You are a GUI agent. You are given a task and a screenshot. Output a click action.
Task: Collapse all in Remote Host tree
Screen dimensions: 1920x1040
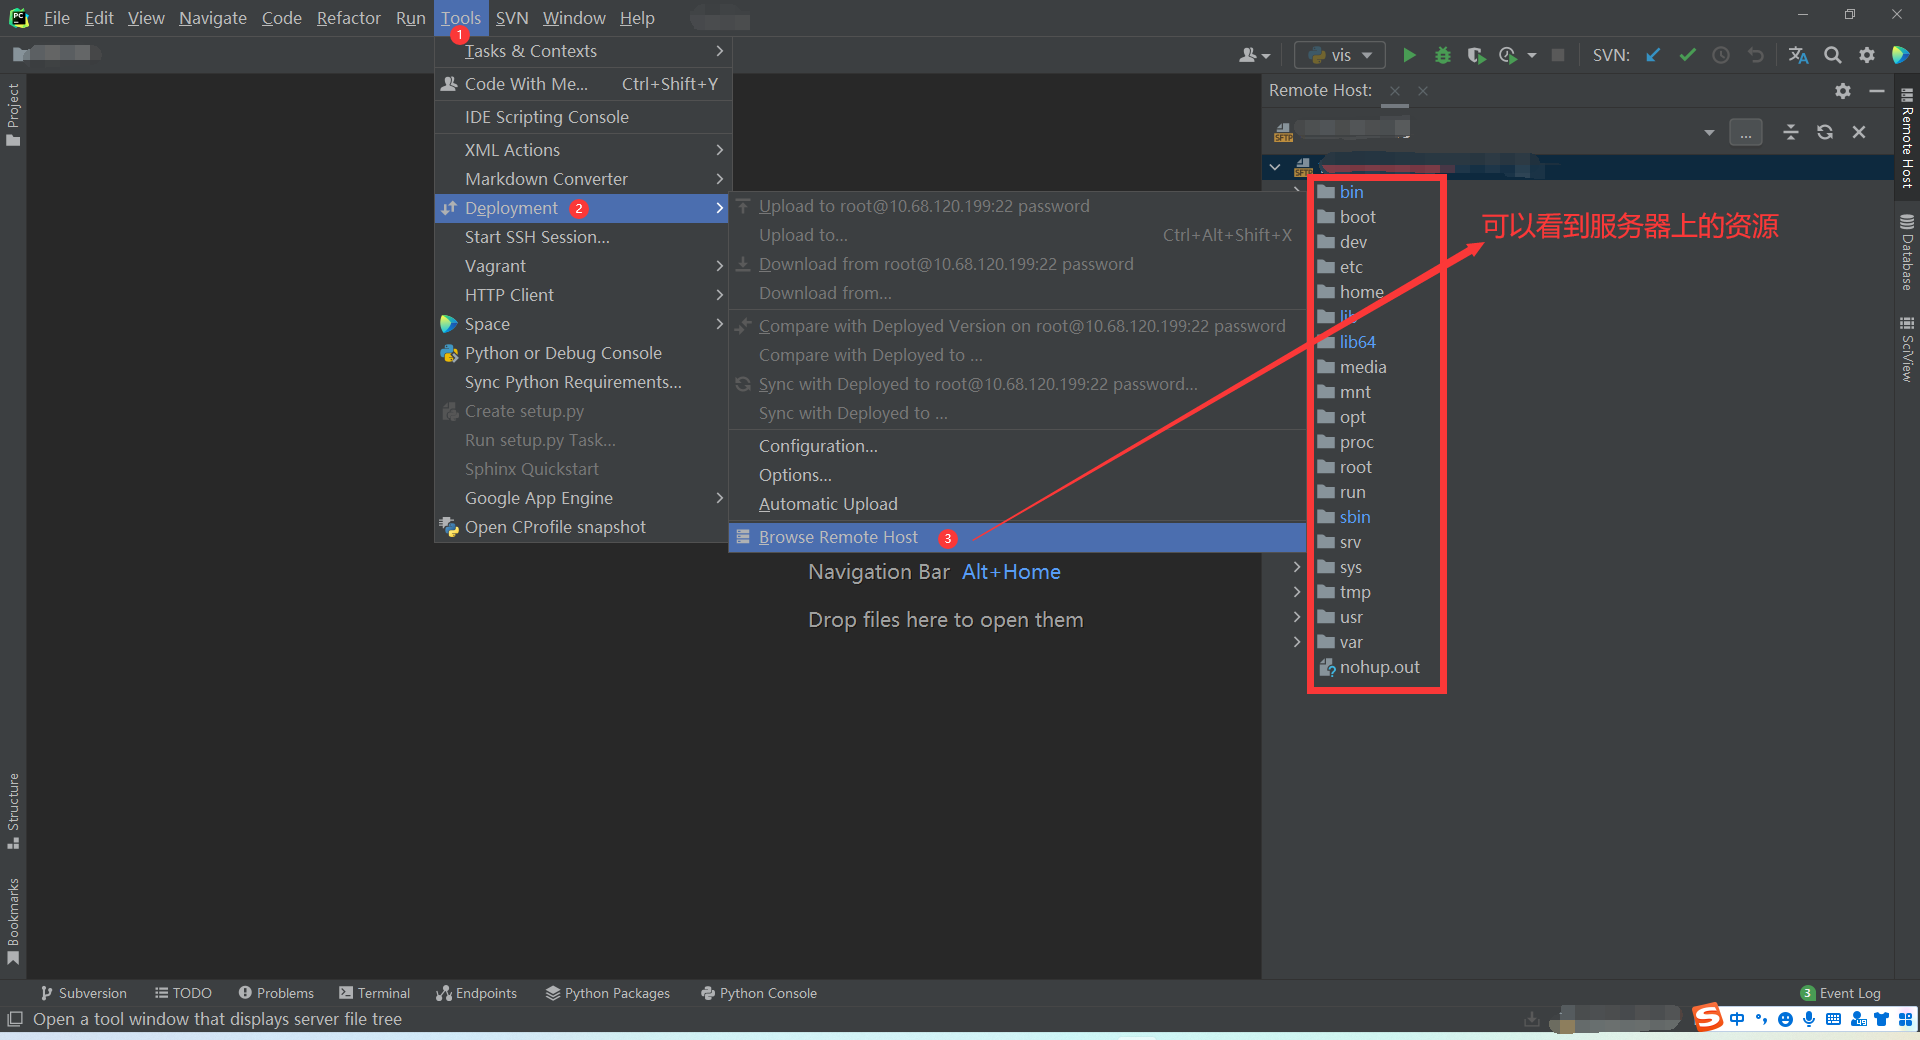pos(1791,132)
